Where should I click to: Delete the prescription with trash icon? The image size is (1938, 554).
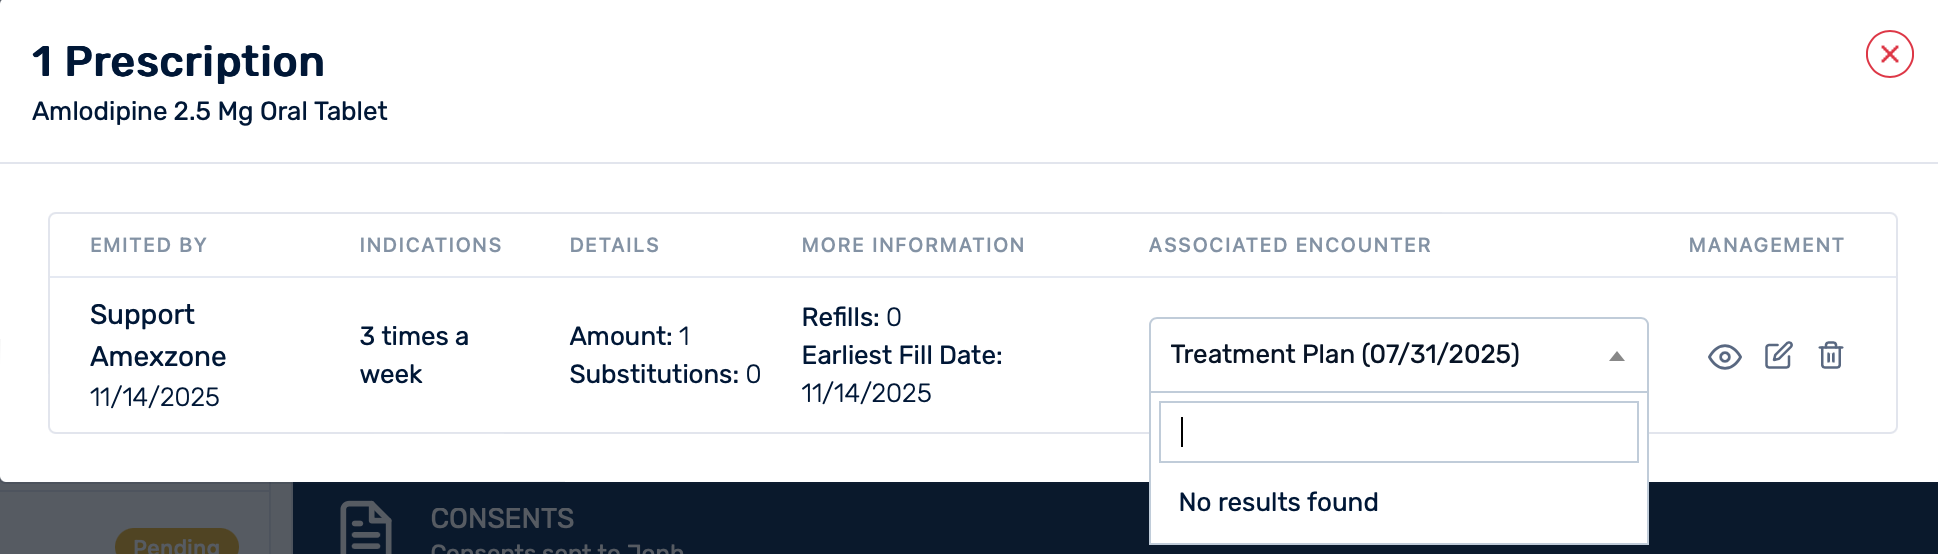[x=1830, y=355]
